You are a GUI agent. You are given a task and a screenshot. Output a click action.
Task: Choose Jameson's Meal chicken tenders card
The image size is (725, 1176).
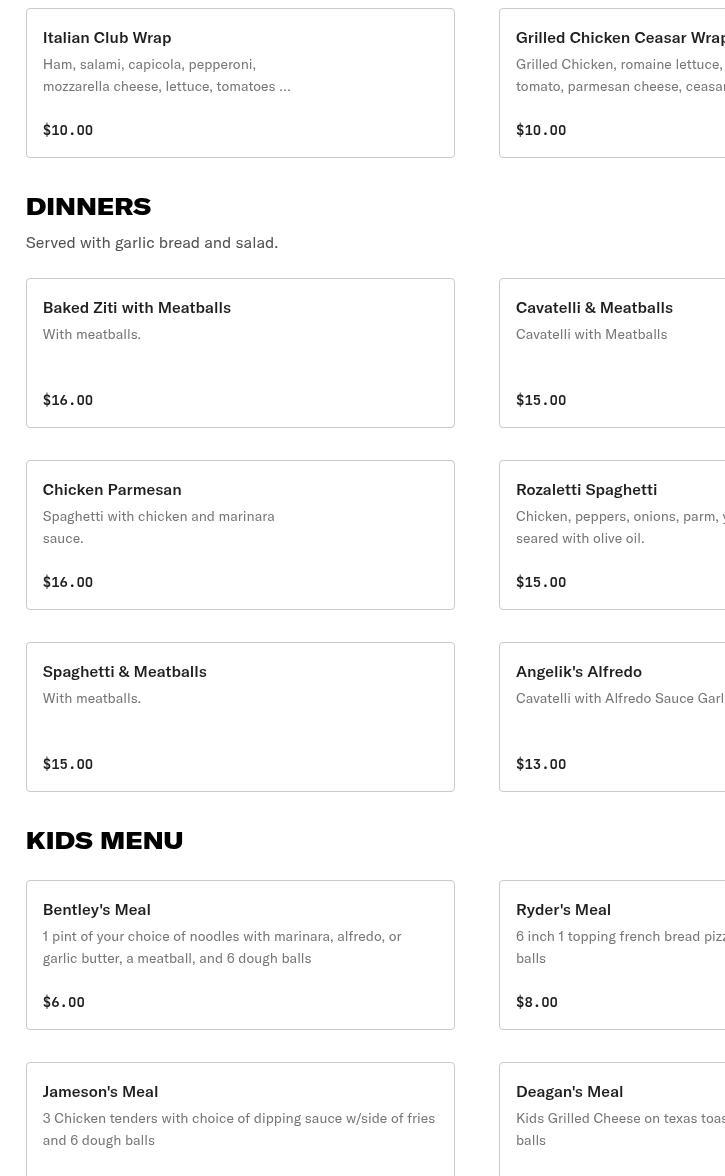point(240,1119)
